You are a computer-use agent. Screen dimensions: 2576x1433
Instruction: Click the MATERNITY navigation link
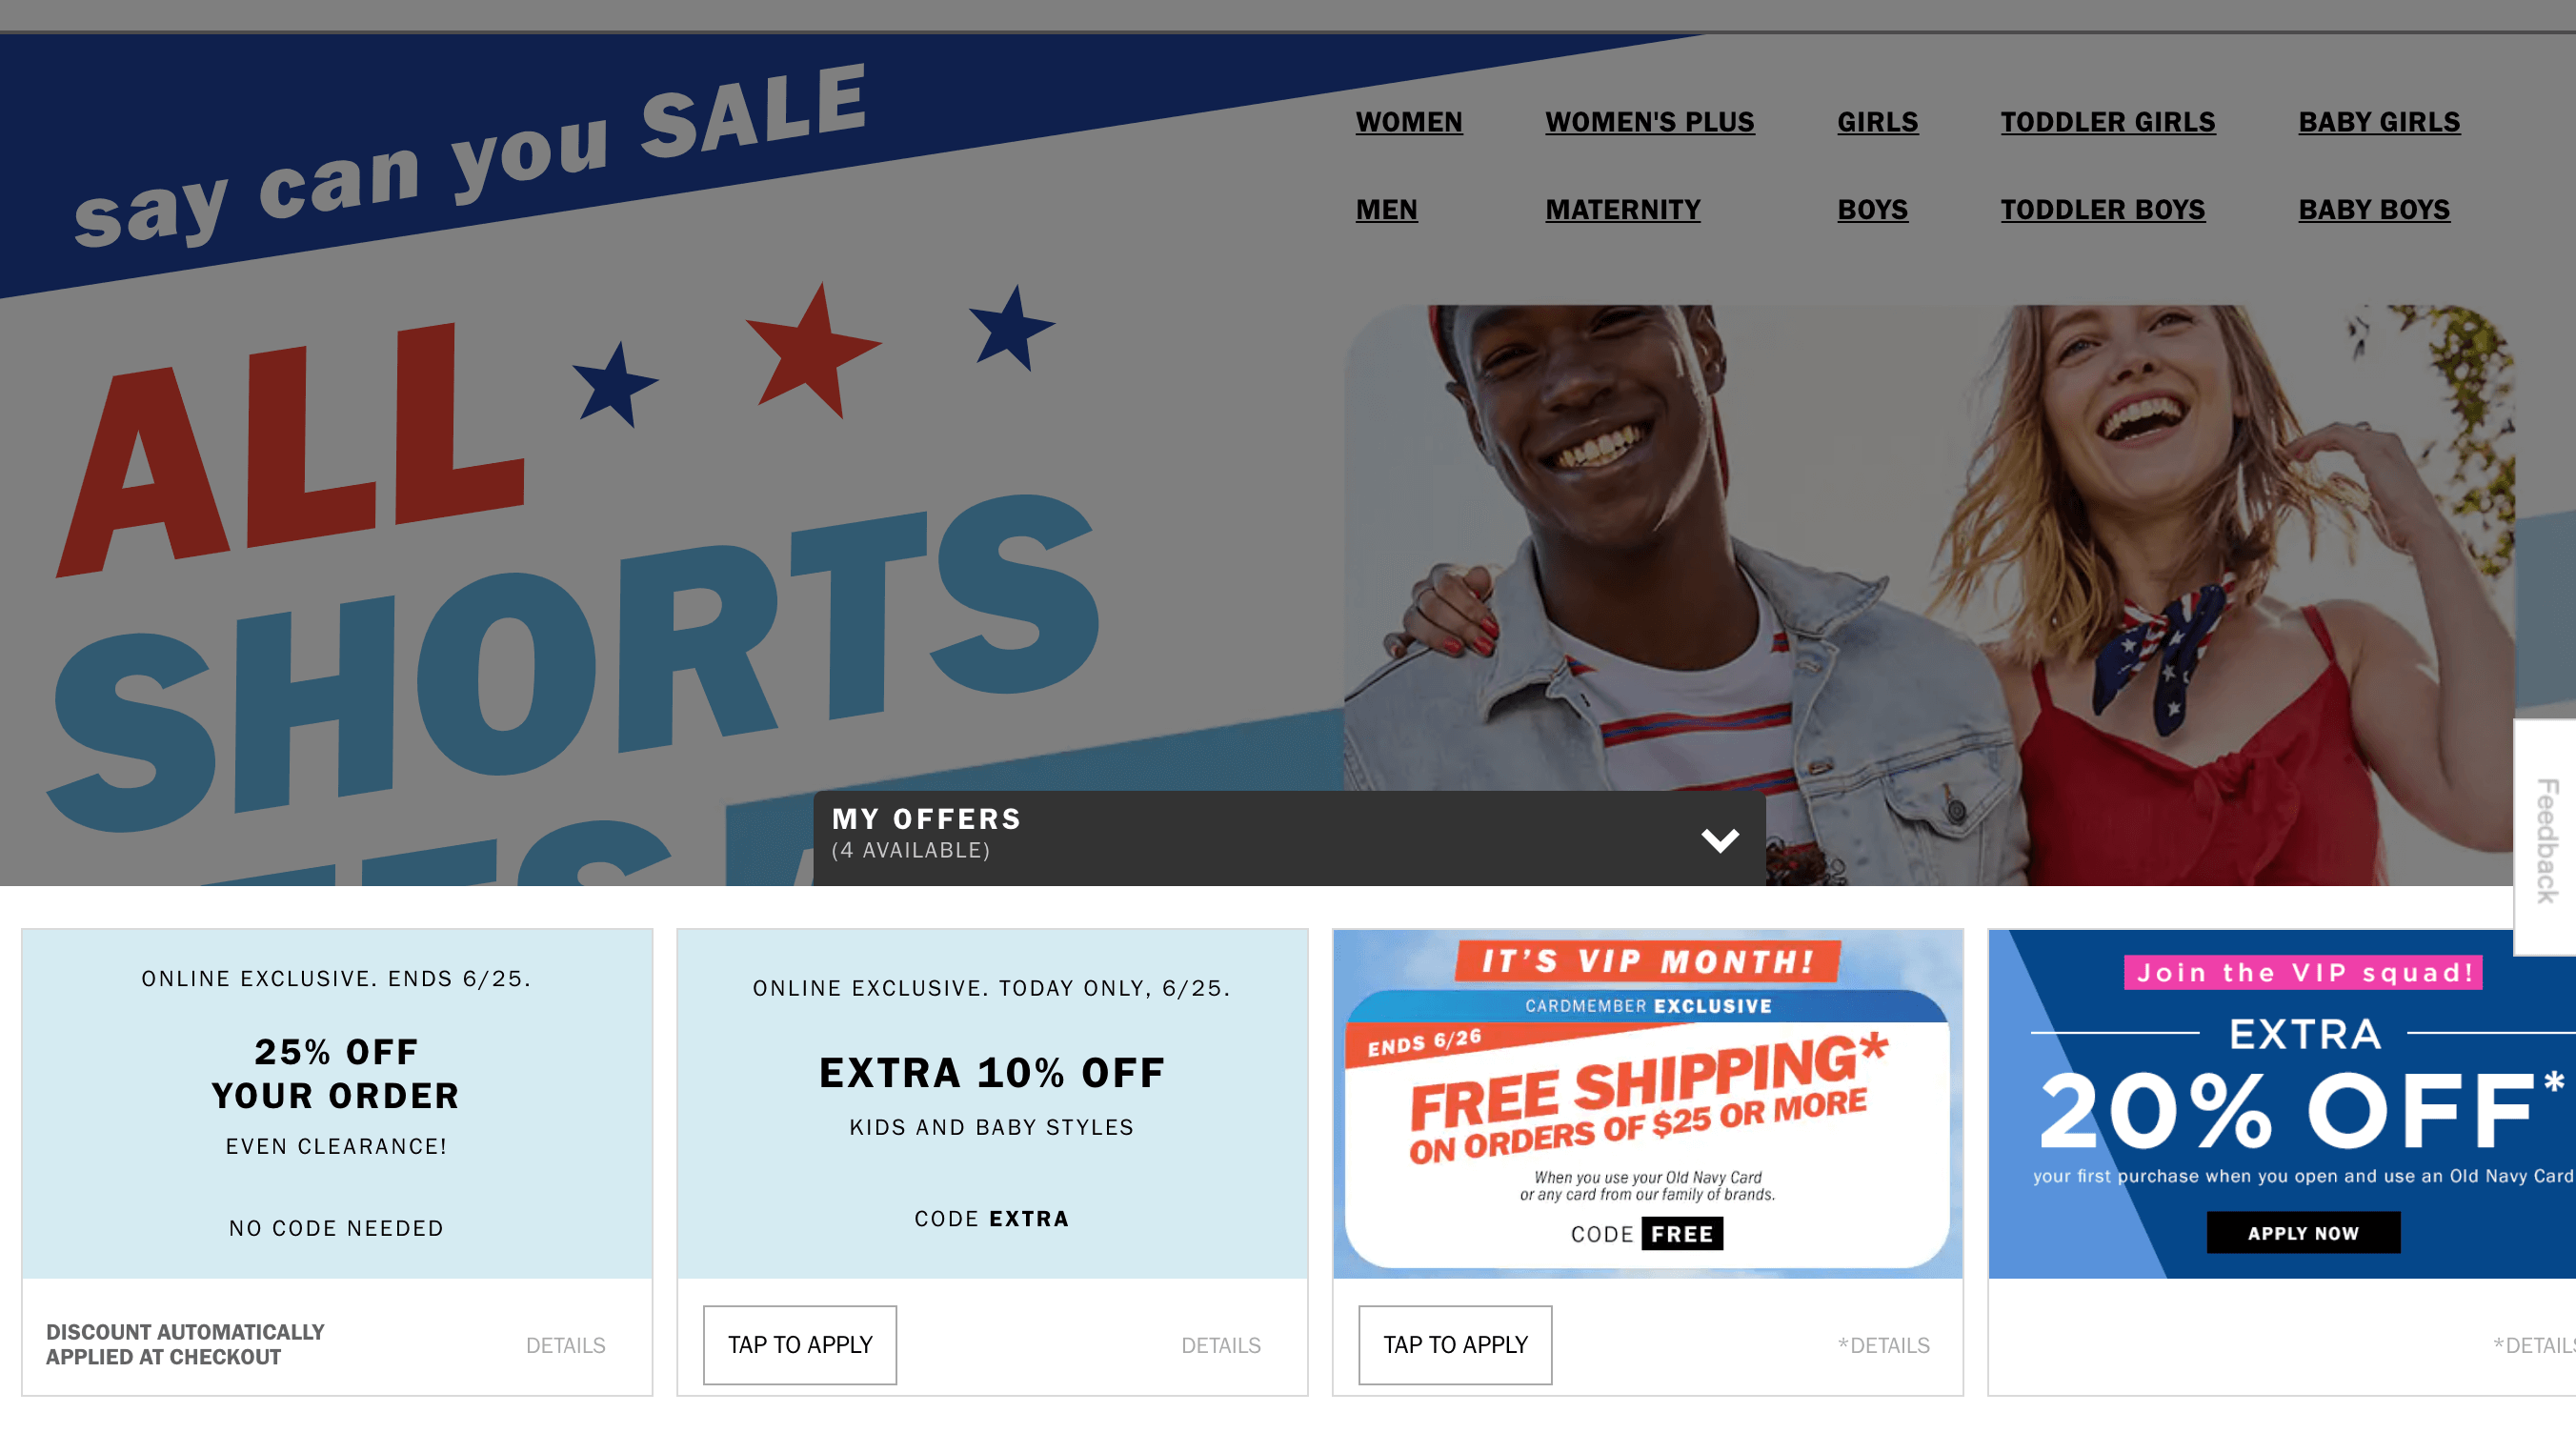pos(1620,207)
